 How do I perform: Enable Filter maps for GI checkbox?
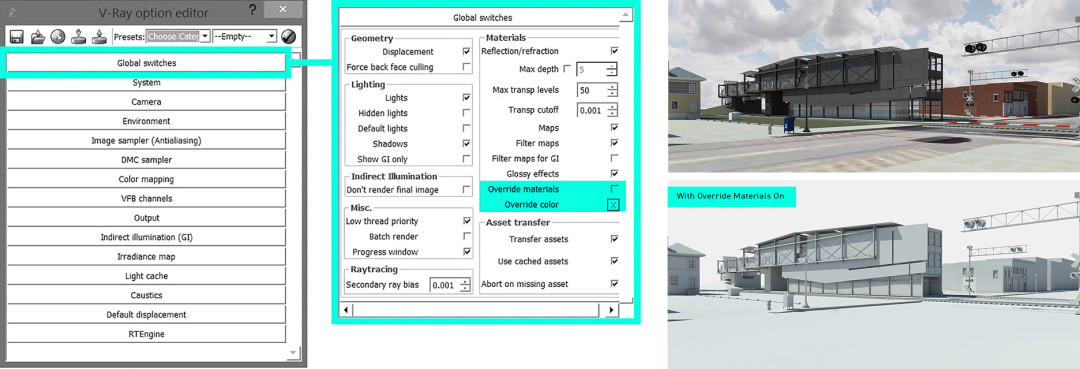[x=614, y=158]
